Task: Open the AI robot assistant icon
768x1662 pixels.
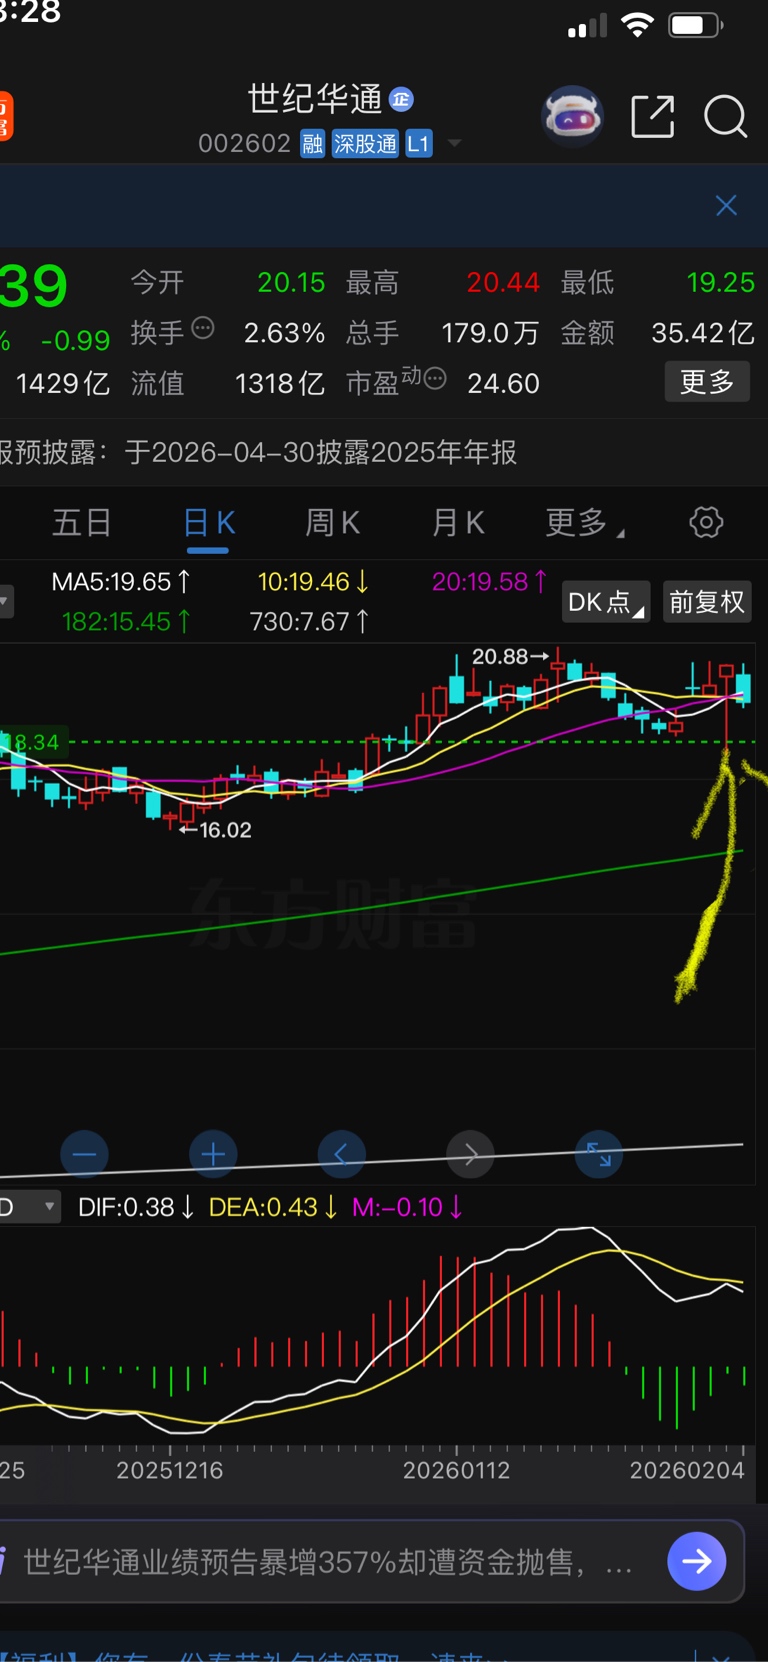Action: click(572, 117)
